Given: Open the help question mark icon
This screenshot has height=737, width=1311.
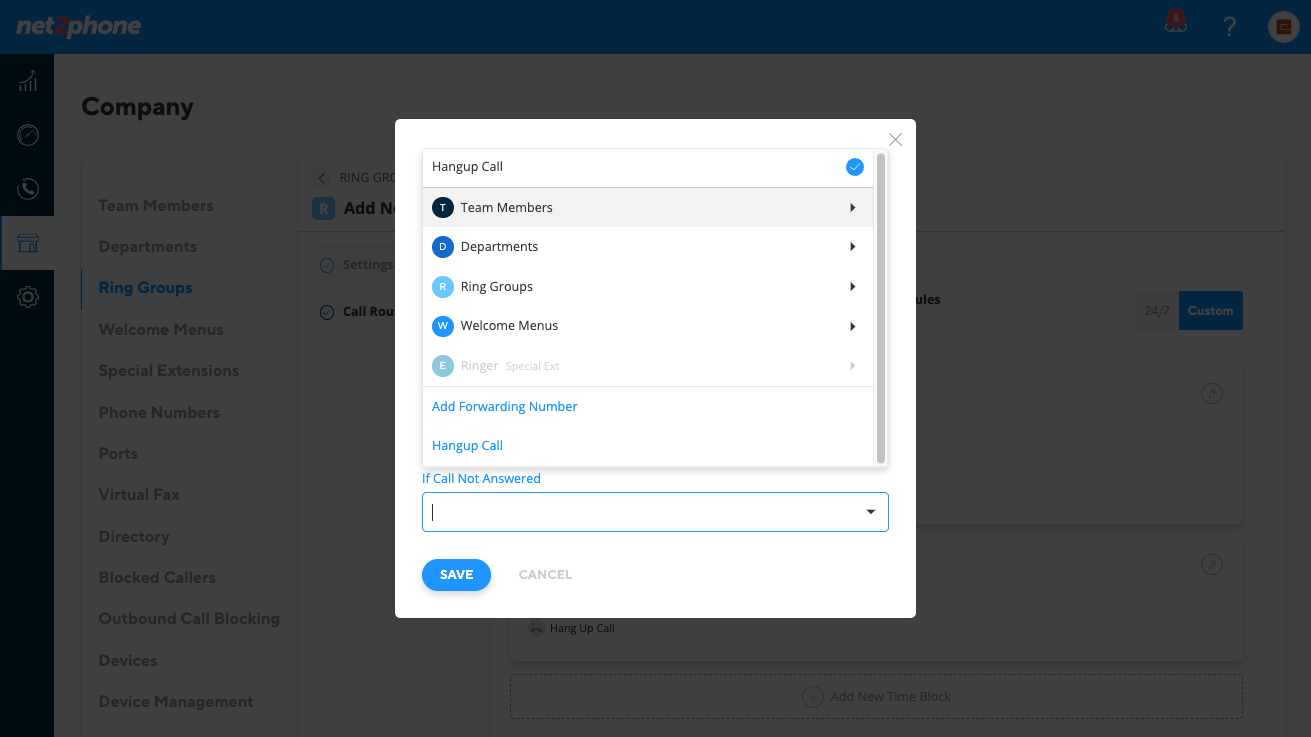Looking at the screenshot, I should coord(1230,27).
